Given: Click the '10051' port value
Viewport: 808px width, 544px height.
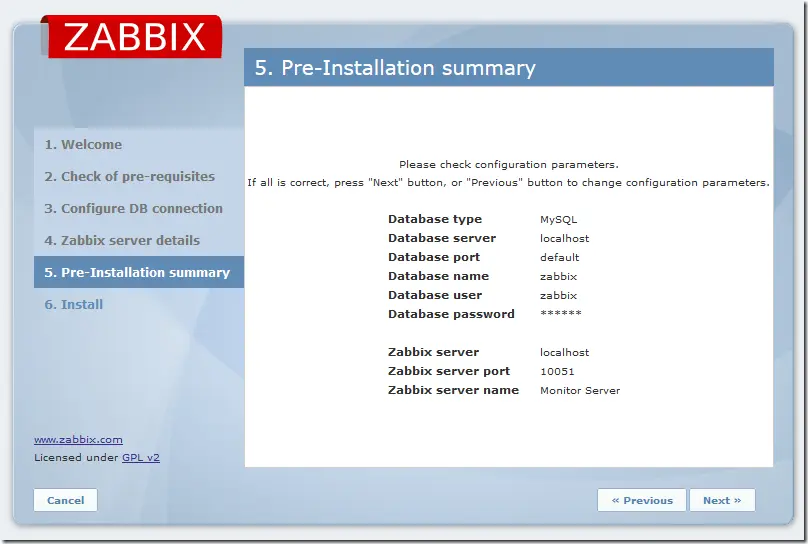Looking at the screenshot, I should coord(557,371).
